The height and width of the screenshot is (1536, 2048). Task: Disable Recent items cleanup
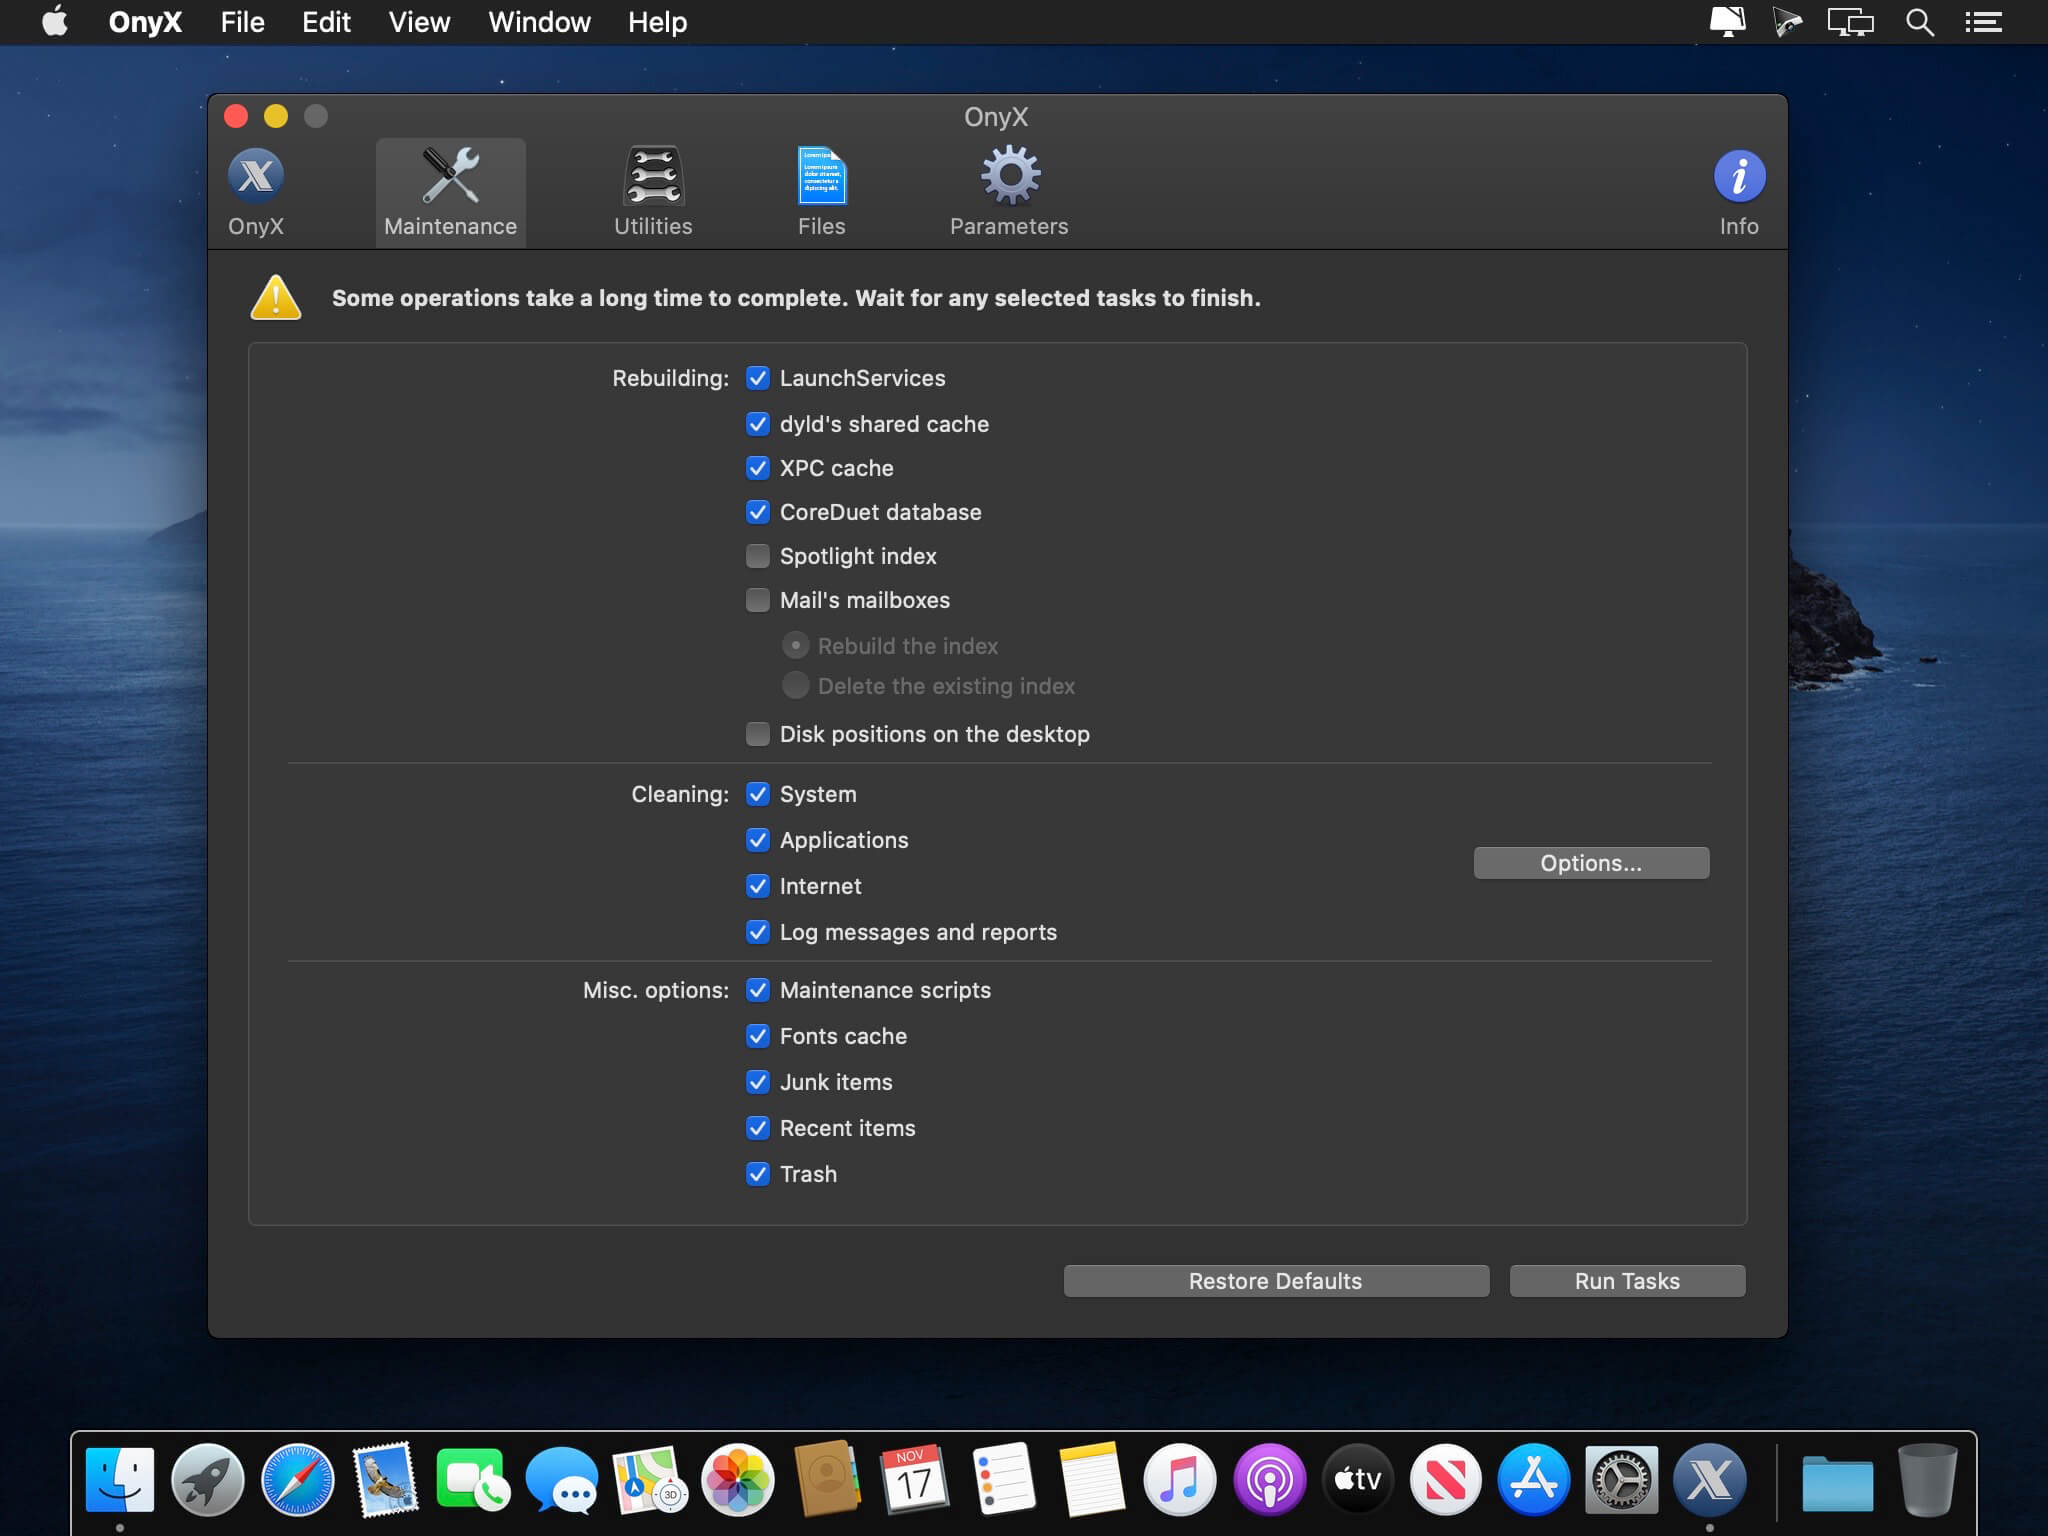click(758, 1128)
